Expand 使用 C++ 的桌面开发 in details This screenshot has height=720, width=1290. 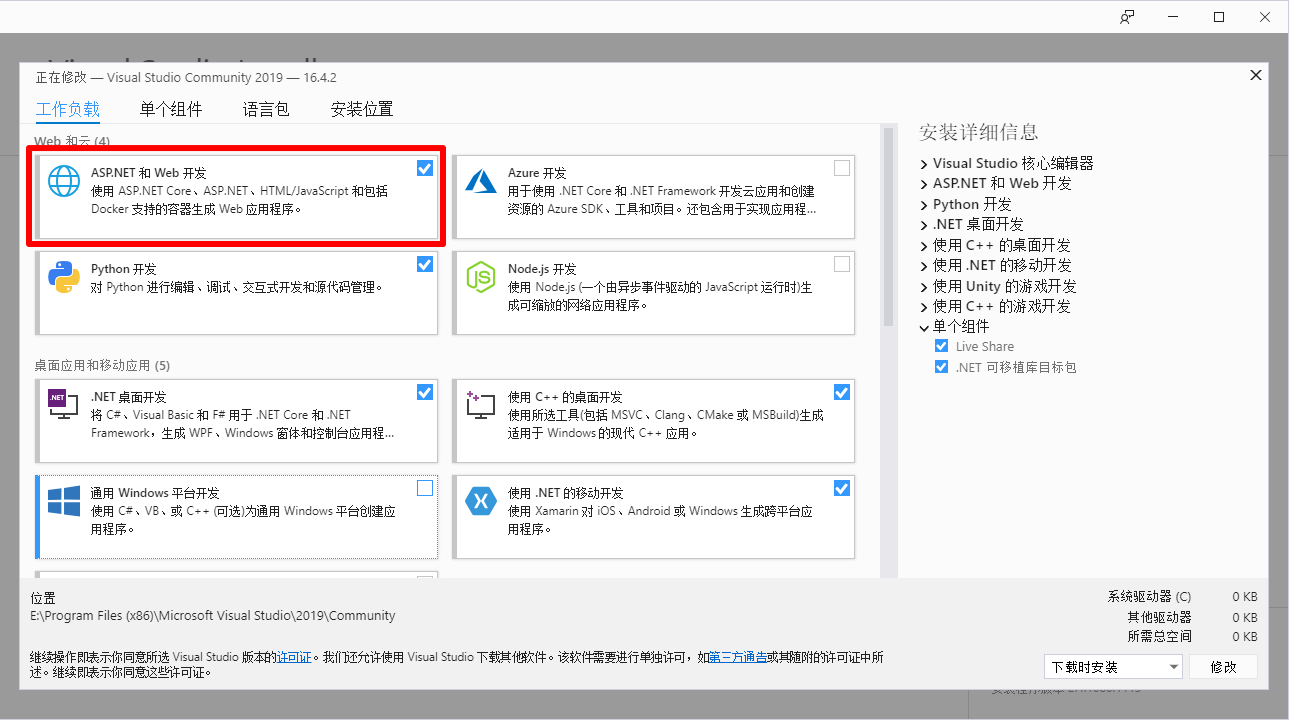click(924, 245)
